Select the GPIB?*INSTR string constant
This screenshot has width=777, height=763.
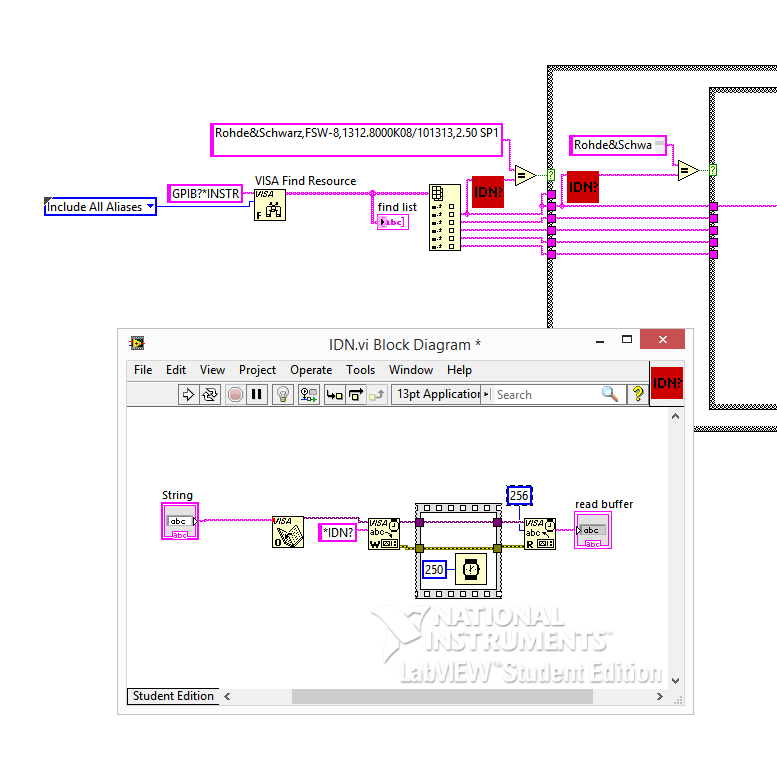point(205,193)
